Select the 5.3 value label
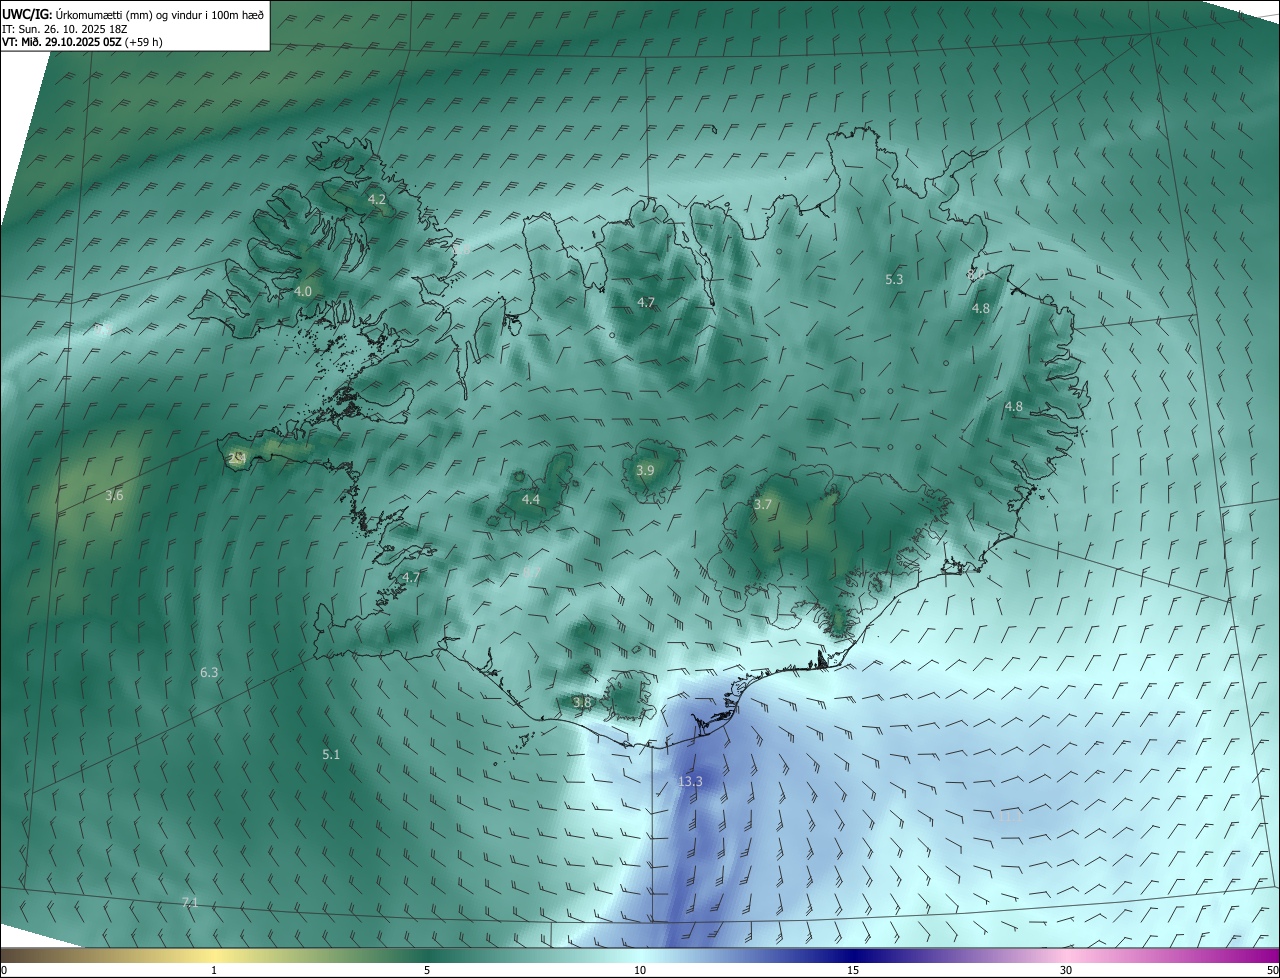1280x978 pixels. (x=894, y=280)
